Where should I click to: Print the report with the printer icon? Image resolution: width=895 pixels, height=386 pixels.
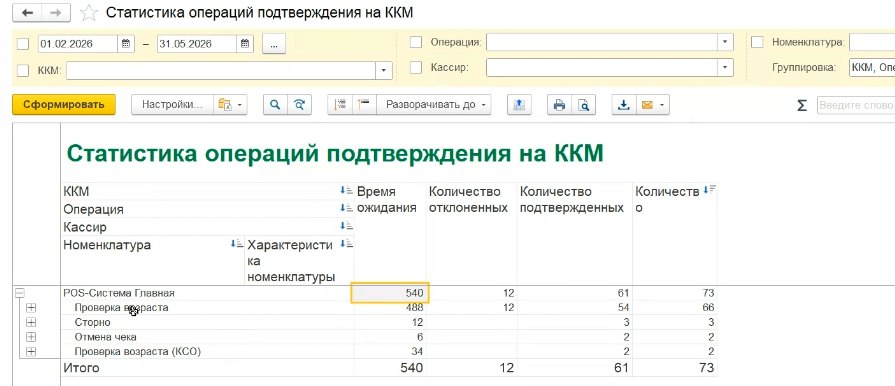click(559, 104)
